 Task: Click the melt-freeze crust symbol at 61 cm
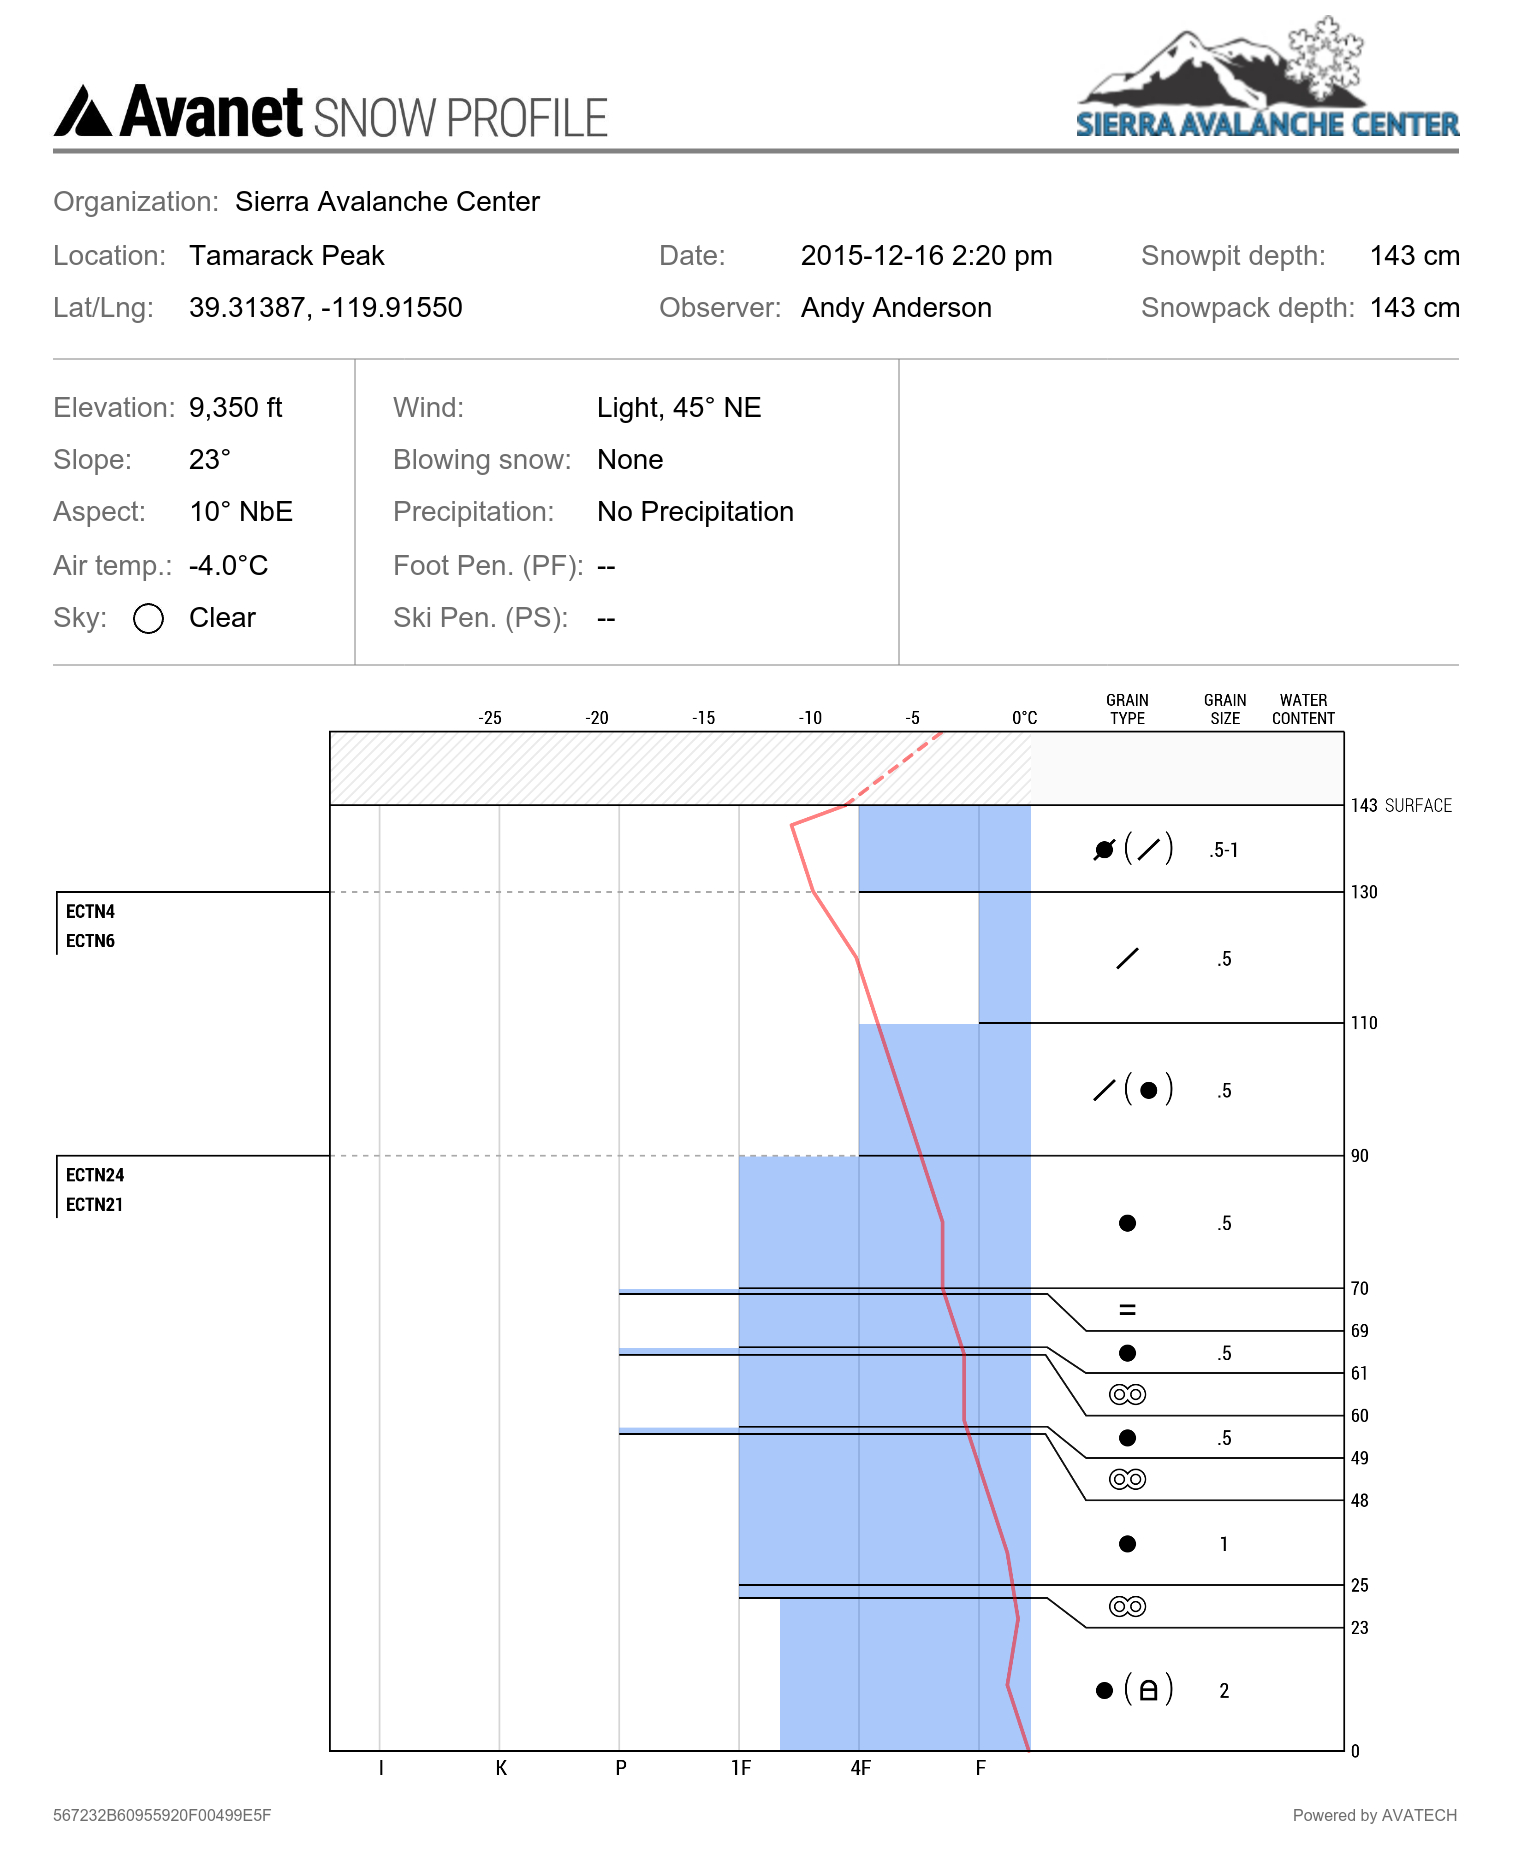coord(1127,1394)
